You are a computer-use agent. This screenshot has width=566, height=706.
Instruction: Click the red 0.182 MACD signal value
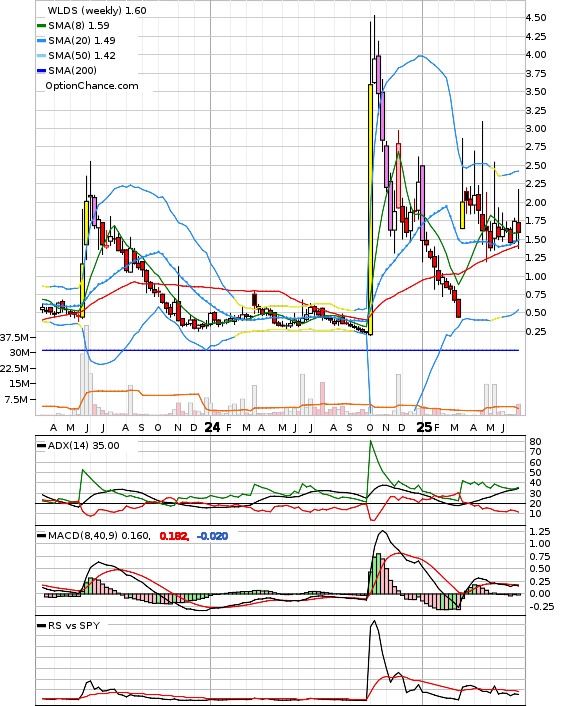click(174, 536)
